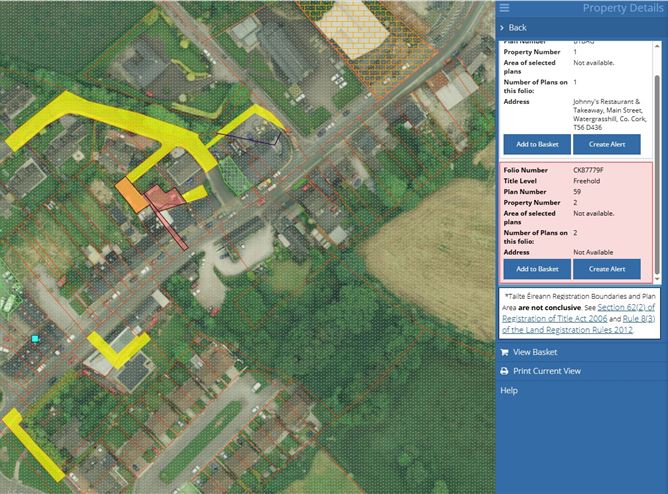Add Johnny's Restaurant property to basket

[536, 144]
